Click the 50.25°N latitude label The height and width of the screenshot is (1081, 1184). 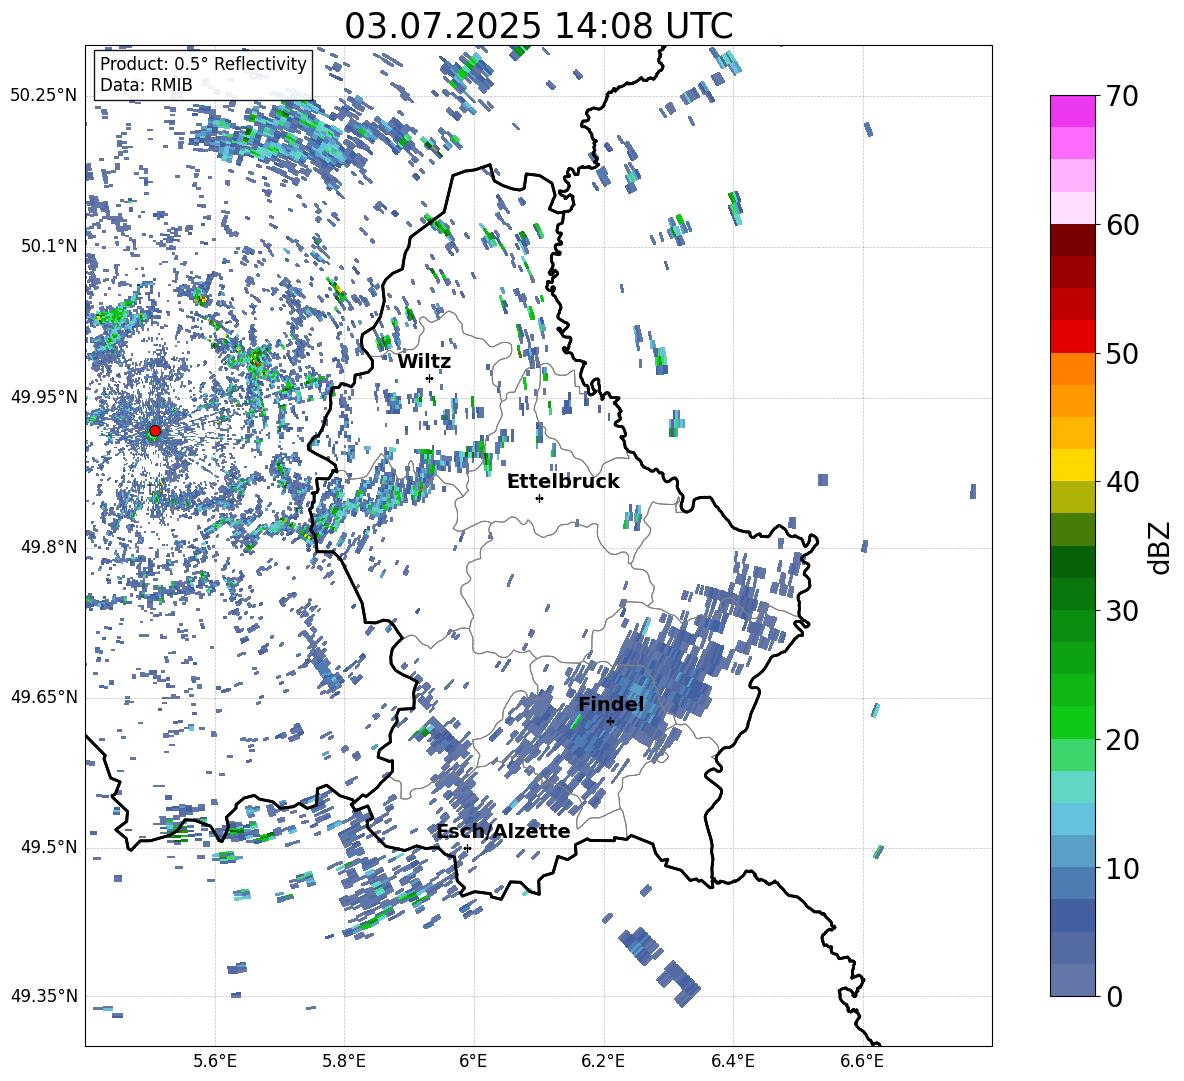(x=44, y=96)
